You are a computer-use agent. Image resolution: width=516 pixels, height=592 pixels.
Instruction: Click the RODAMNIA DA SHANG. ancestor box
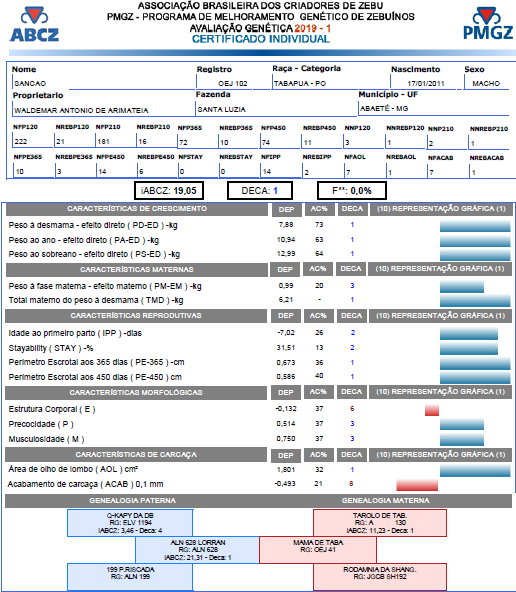380,577
